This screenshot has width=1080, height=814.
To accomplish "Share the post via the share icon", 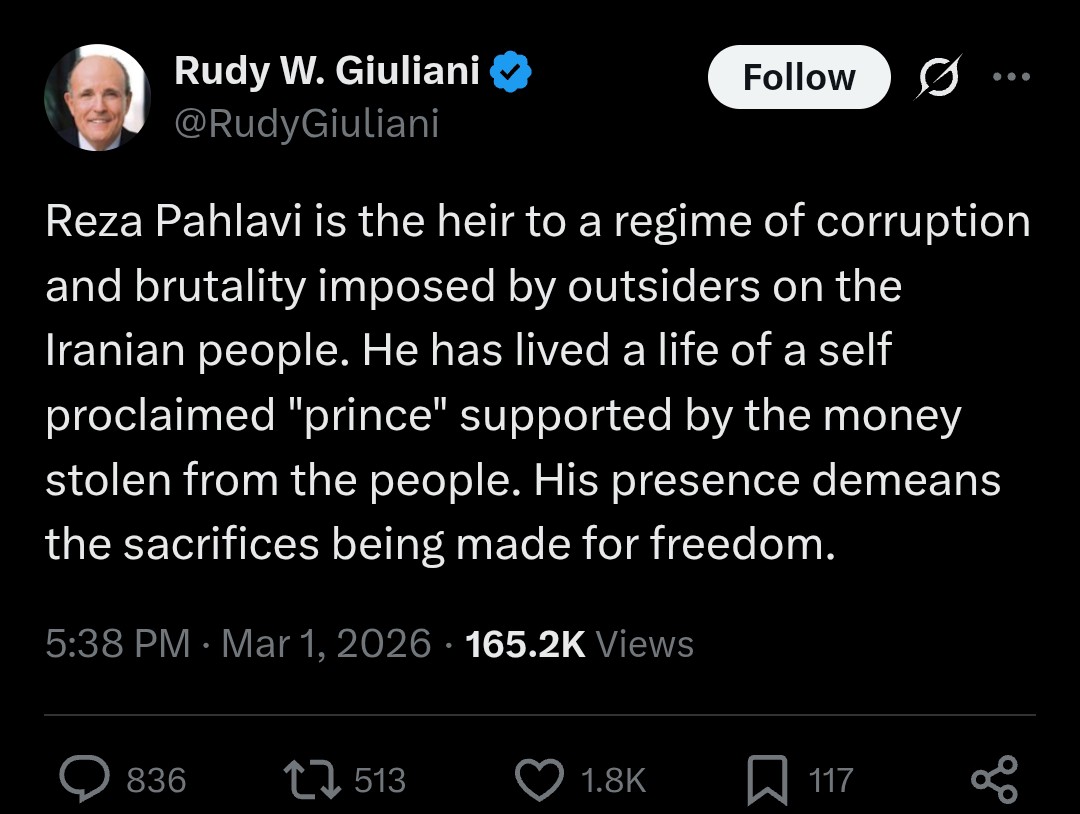I will [994, 779].
